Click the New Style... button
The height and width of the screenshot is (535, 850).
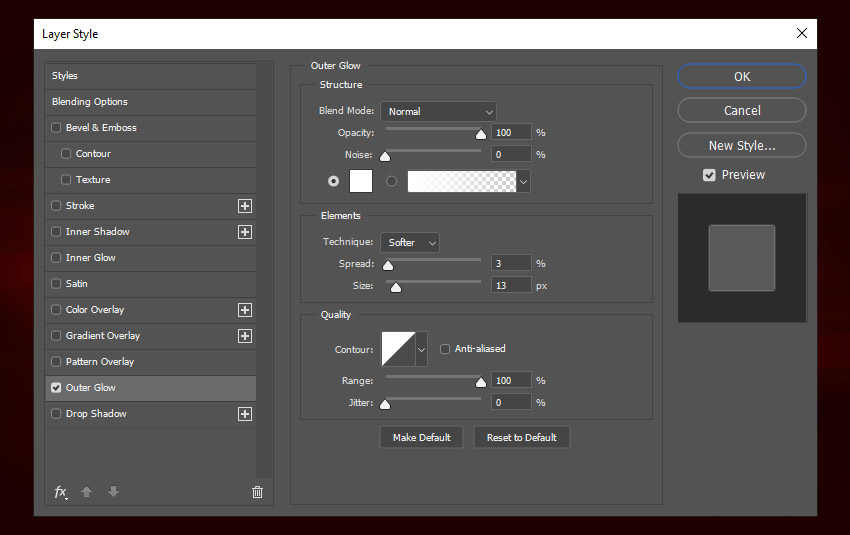[x=741, y=145]
